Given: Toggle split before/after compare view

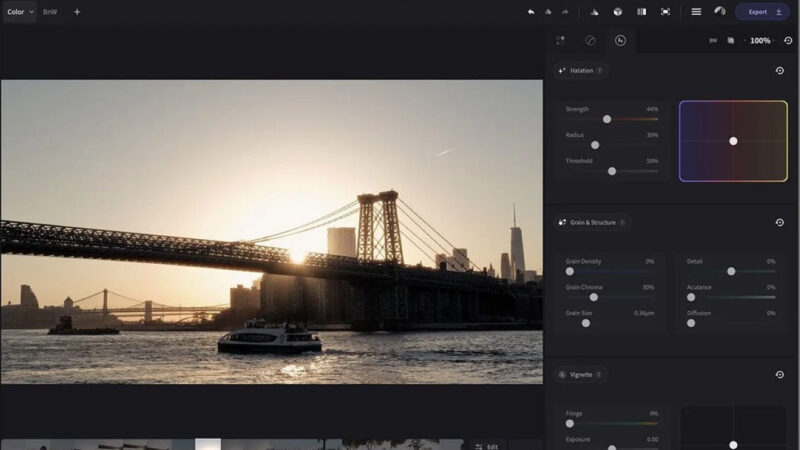Looking at the screenshot, I should pos(641,12).
